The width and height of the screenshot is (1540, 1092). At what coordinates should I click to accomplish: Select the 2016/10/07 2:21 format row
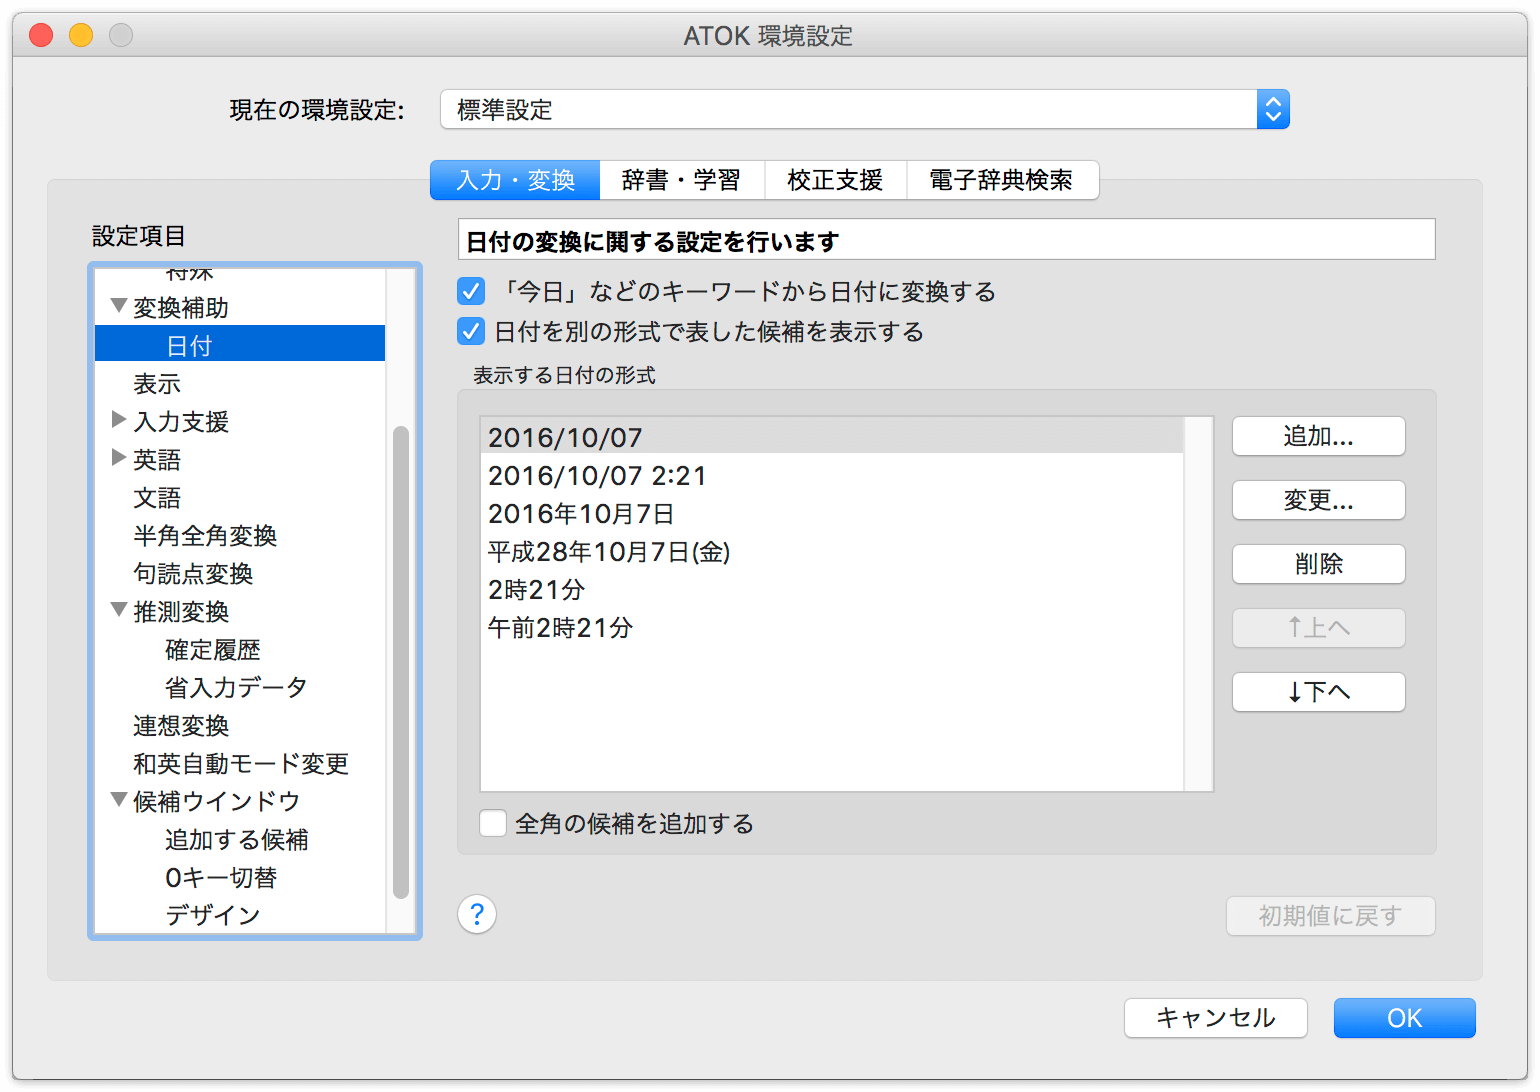coord(832,475)
